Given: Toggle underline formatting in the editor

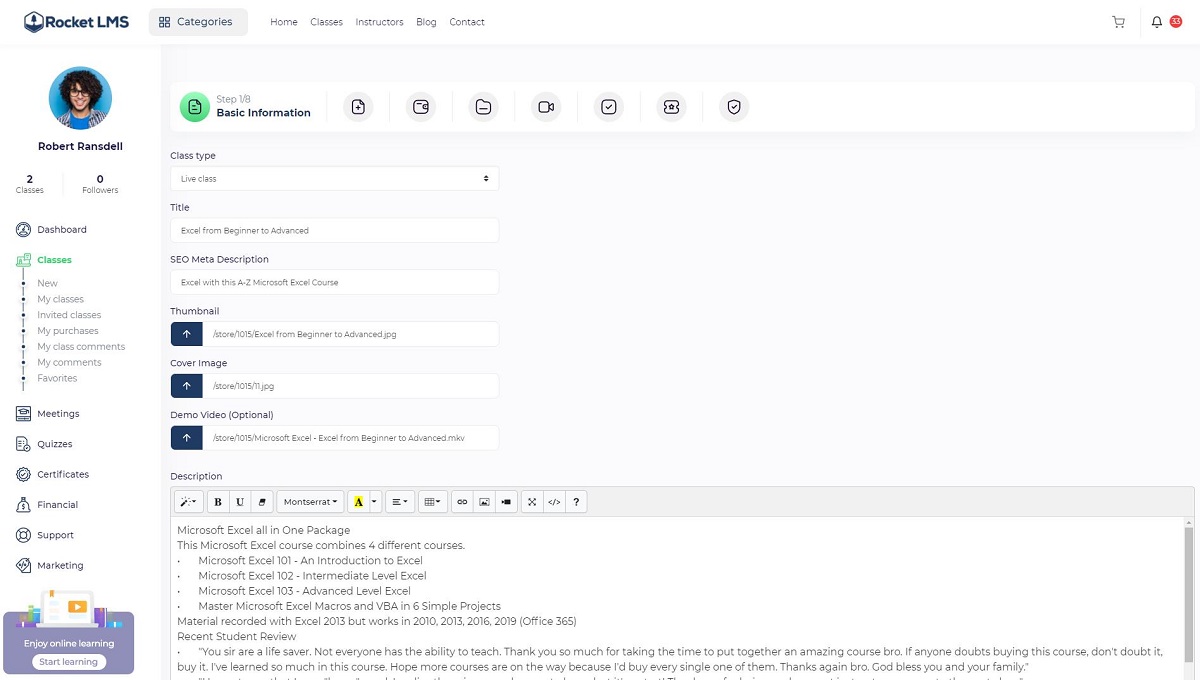Looking at the screenshot, I should pyautogui.click(x=240, y=502).
